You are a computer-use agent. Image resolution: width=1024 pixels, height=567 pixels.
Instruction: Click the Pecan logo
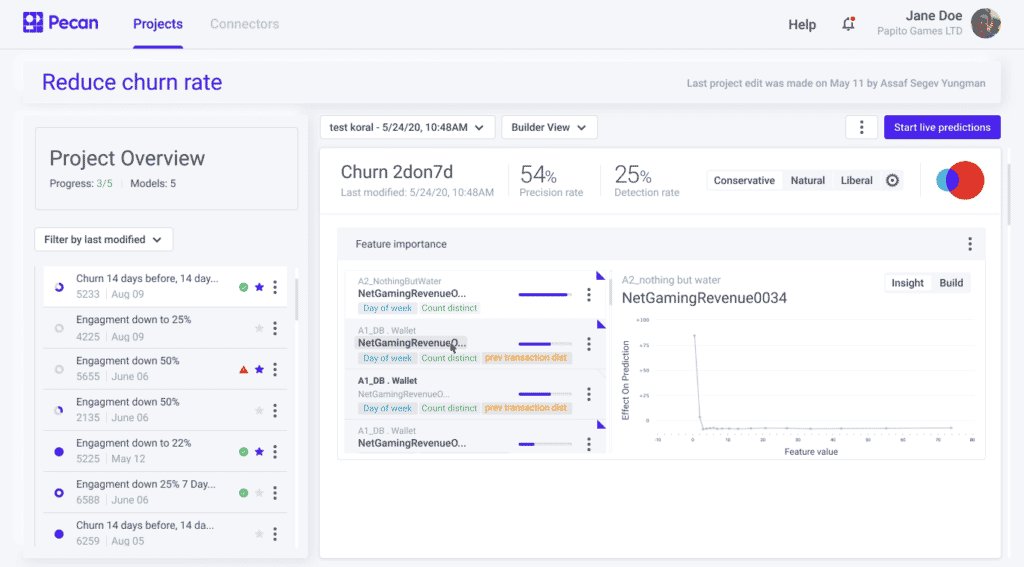click(x=60, y=23)
